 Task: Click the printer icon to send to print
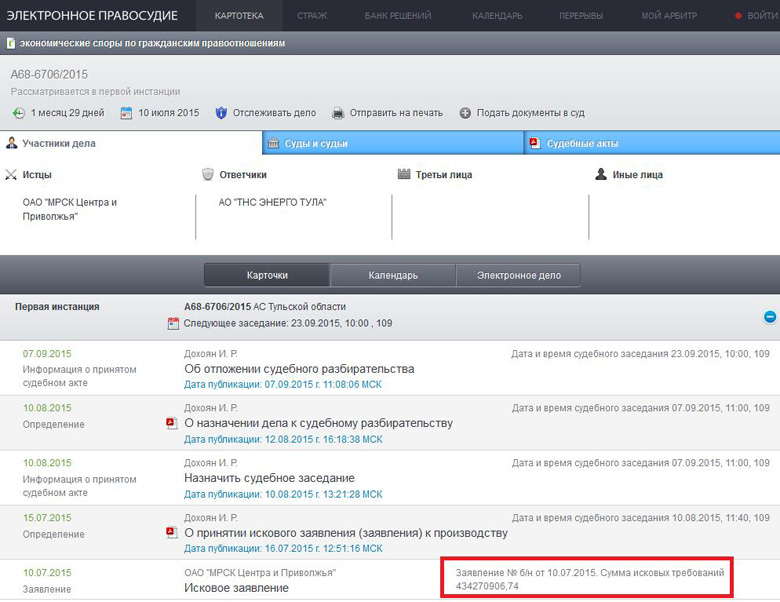338,113
